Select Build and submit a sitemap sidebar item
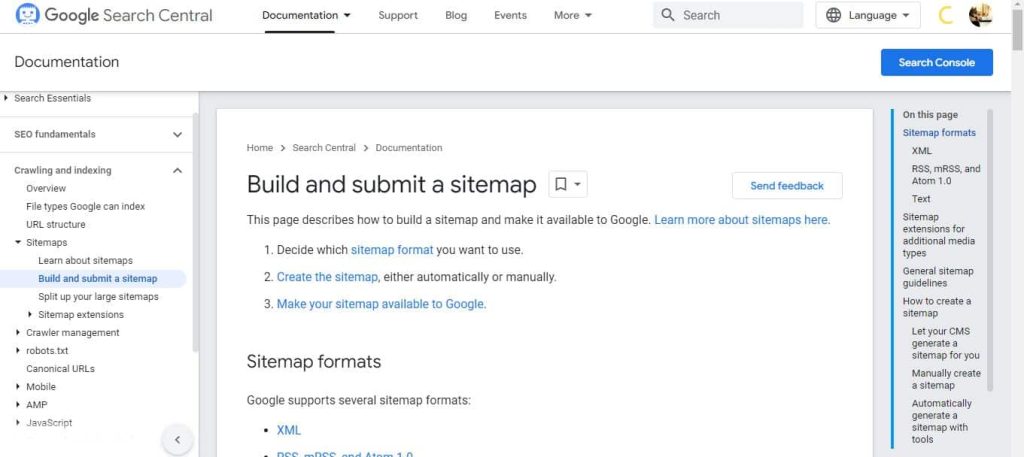1024x457 pixels. (93, 278)
